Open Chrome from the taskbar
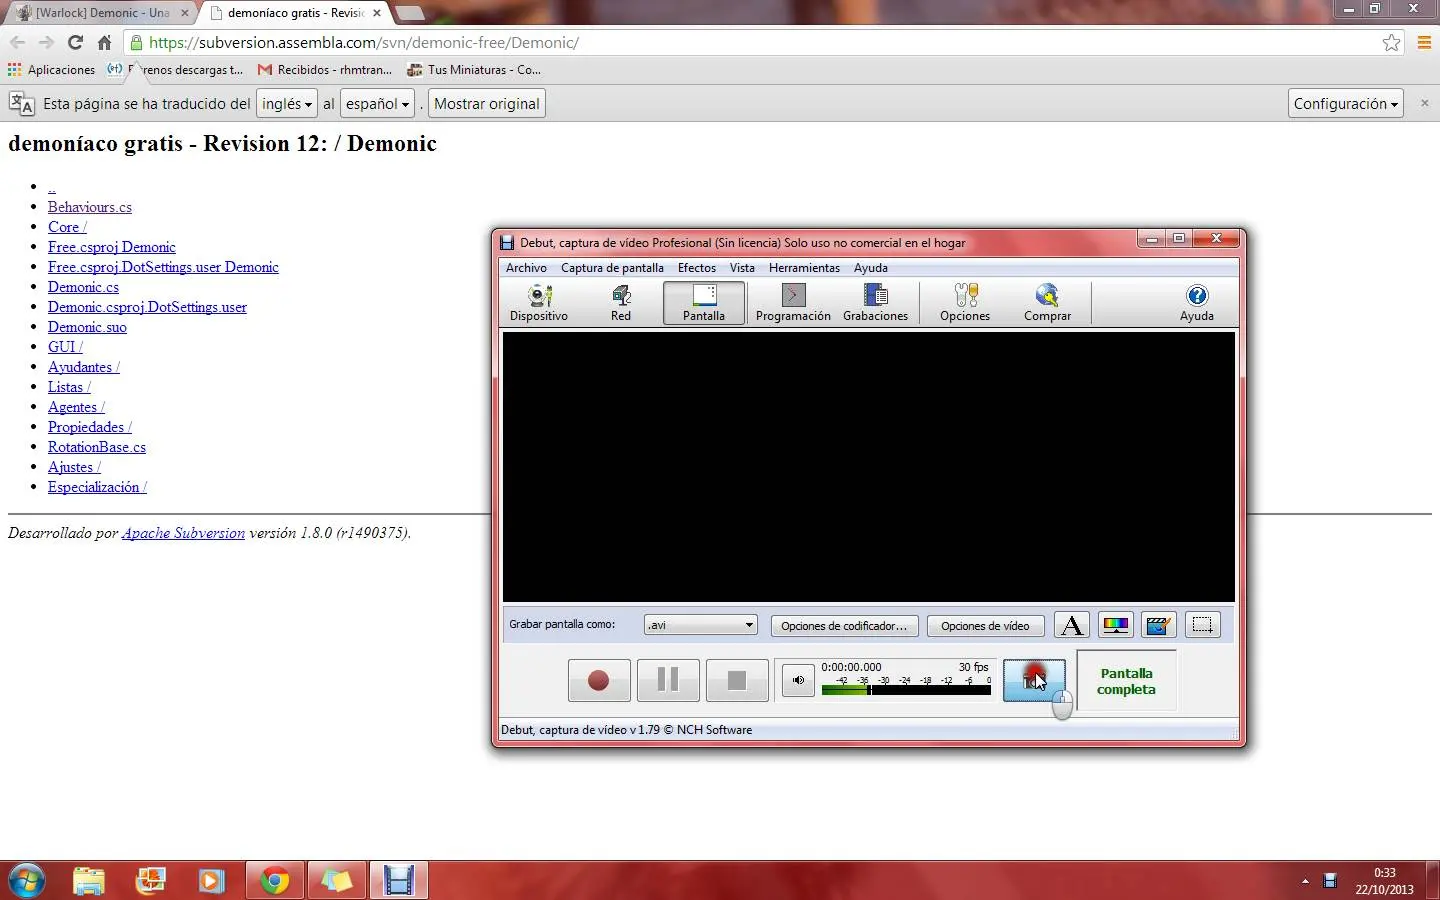Image resolution: width=1440 pixels, height=900 pixels. coord(274,880)
